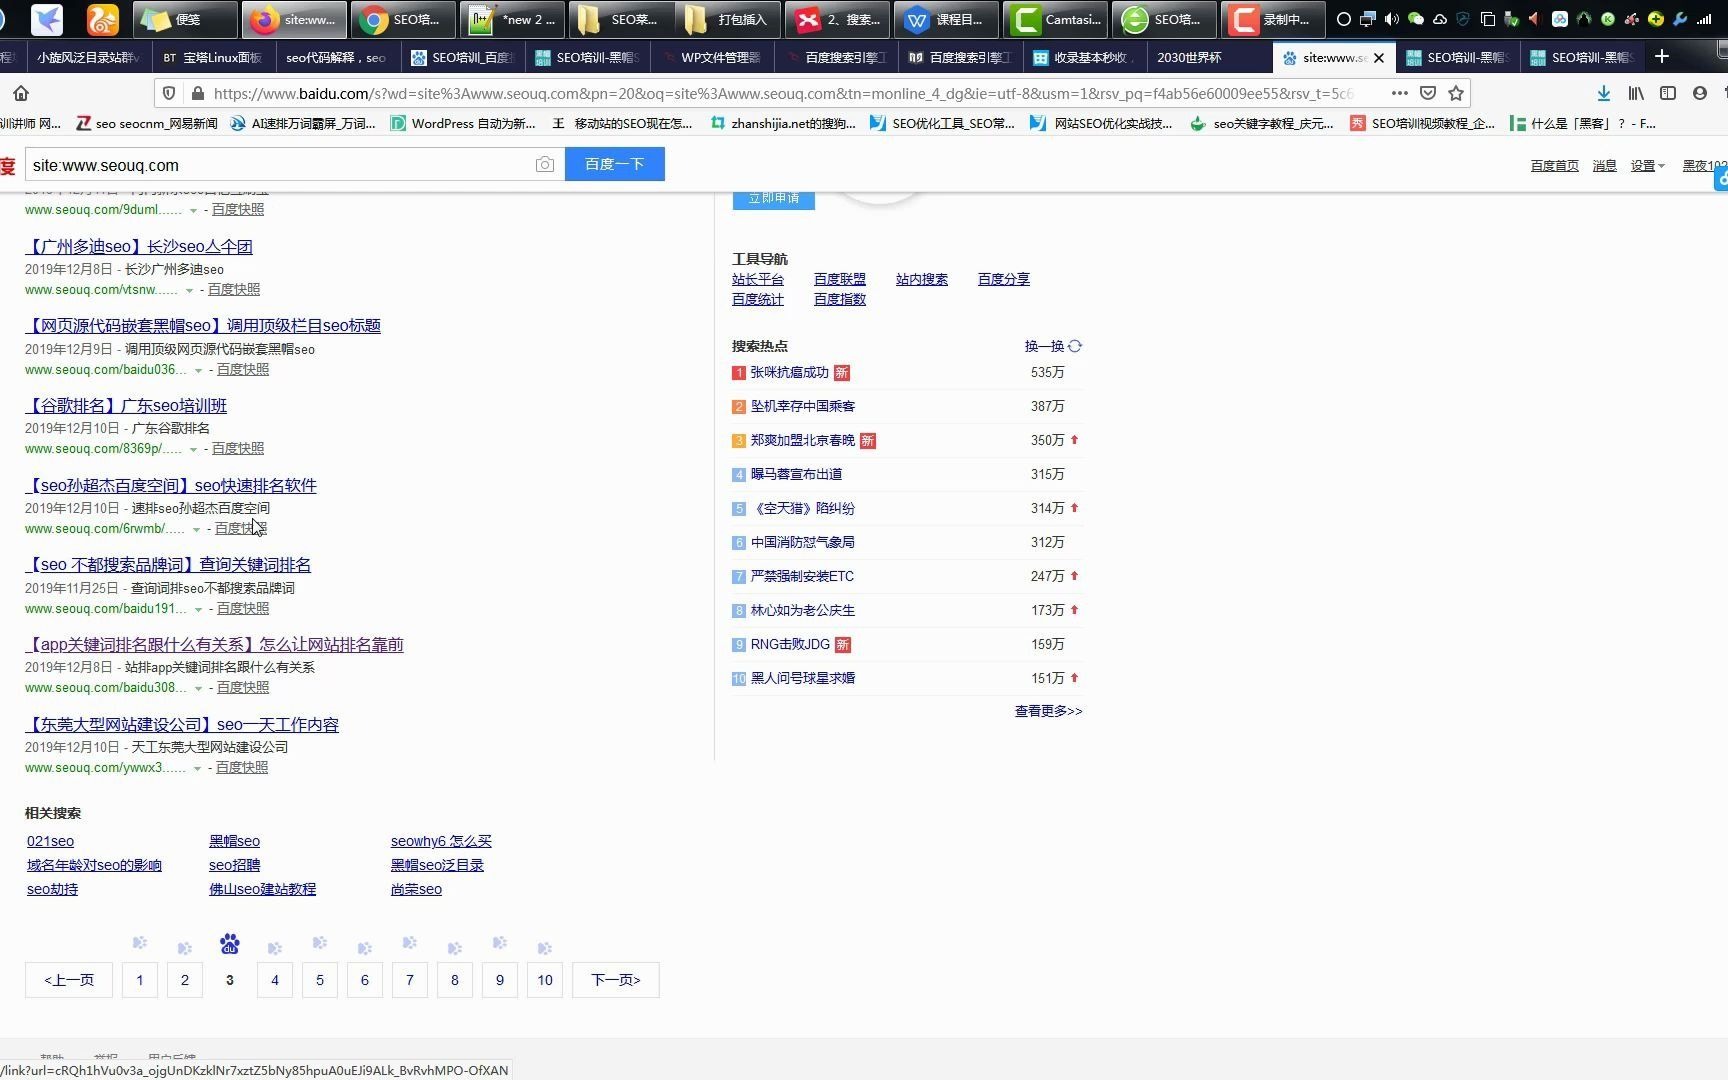Open Firefox downloads arrow icon
Viewport: 1728px width, 1080px height.
[x=1604, y=93]
